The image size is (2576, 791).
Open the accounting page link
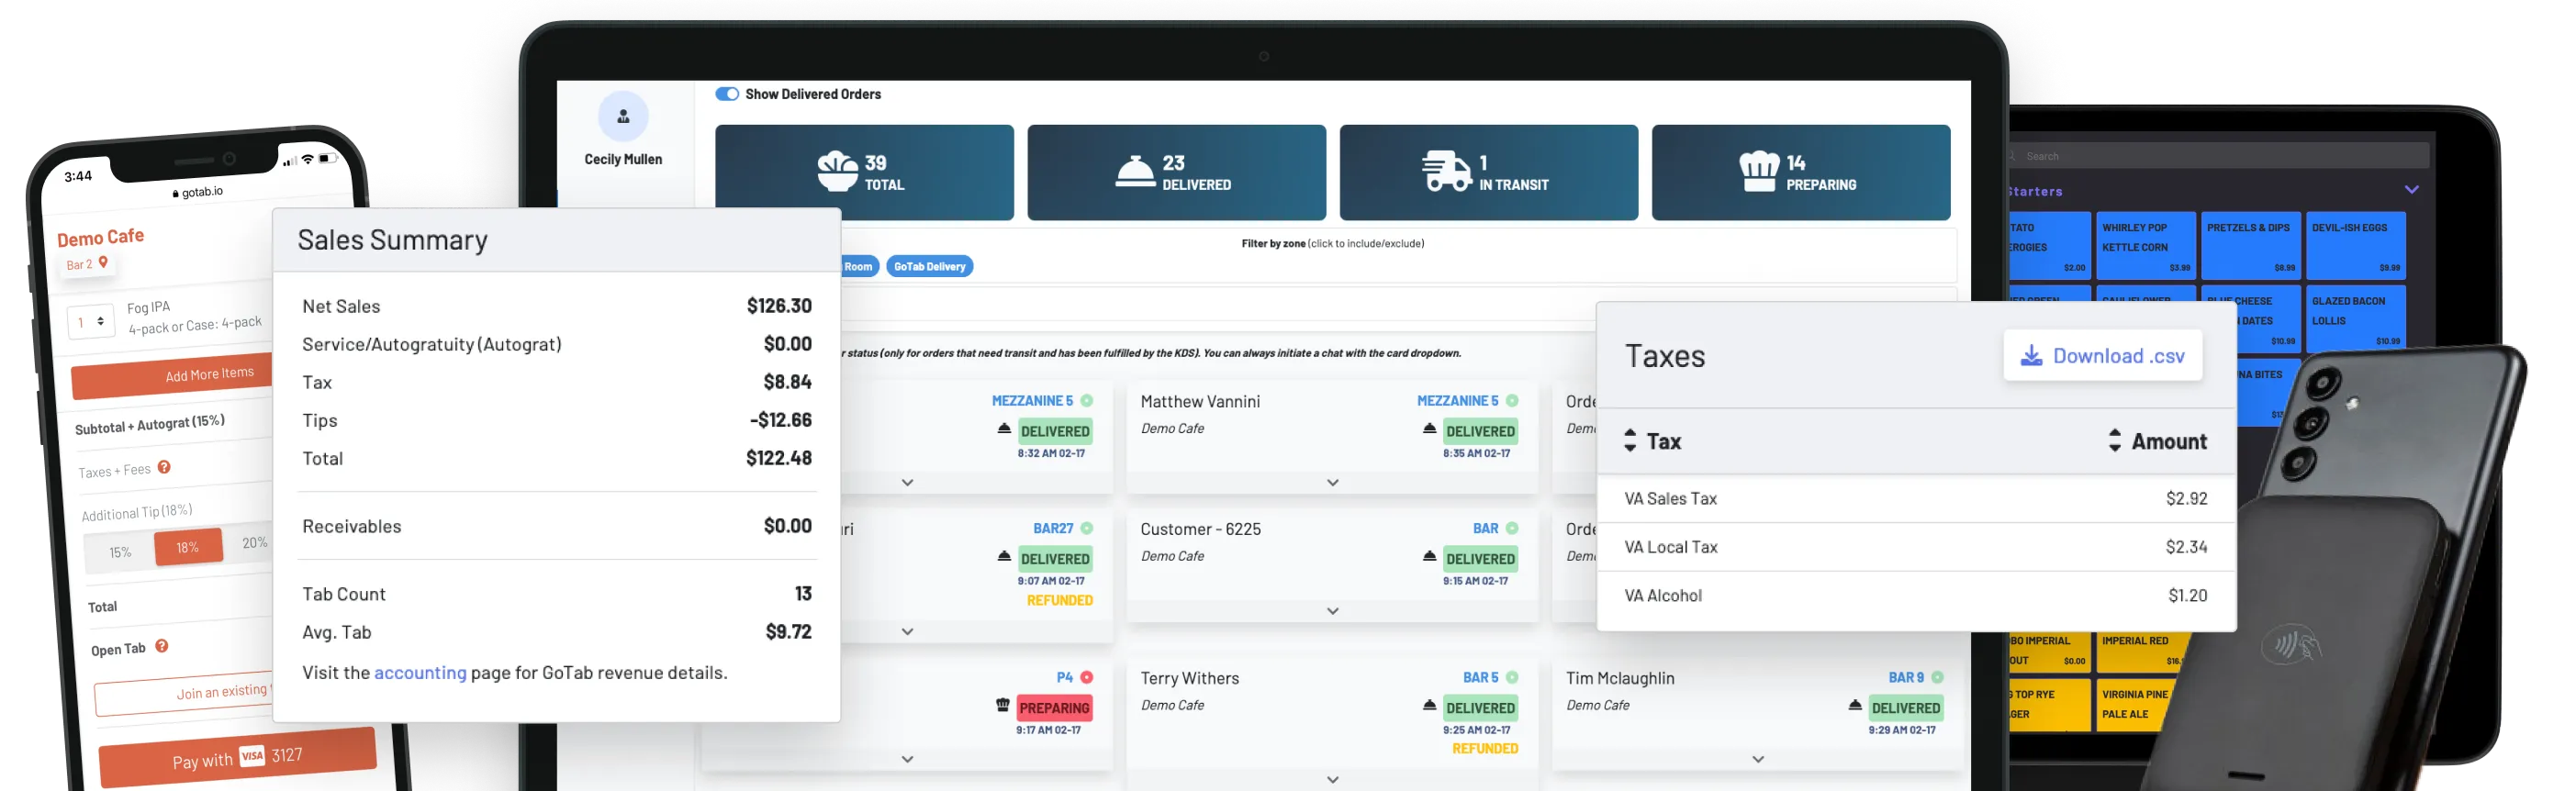pyautogui.click(x=420, y=673)
